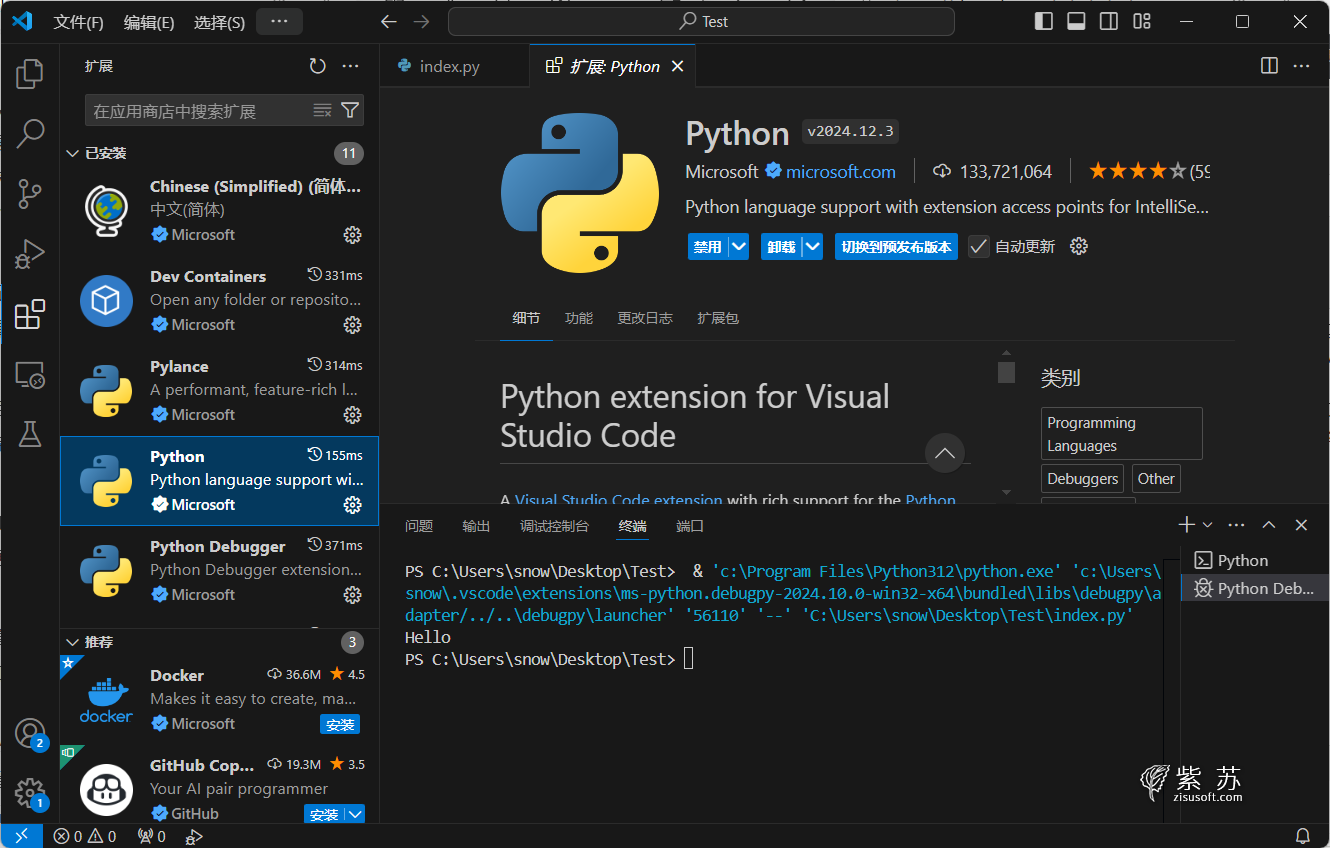Viewport: 1330px width, 848px height.
Task: Switch to the Output panel tab
Action: (476, 526)
